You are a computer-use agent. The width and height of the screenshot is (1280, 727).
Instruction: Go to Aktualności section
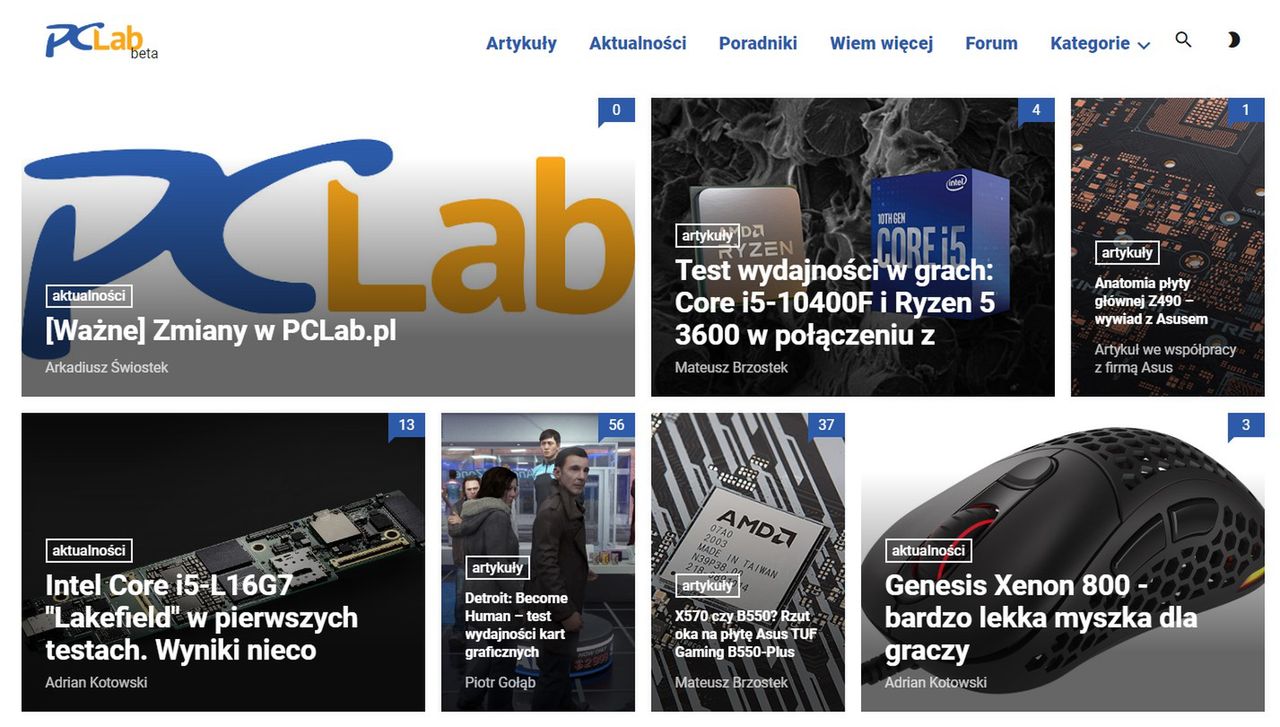pyautogui.click(x=638, y=43)
